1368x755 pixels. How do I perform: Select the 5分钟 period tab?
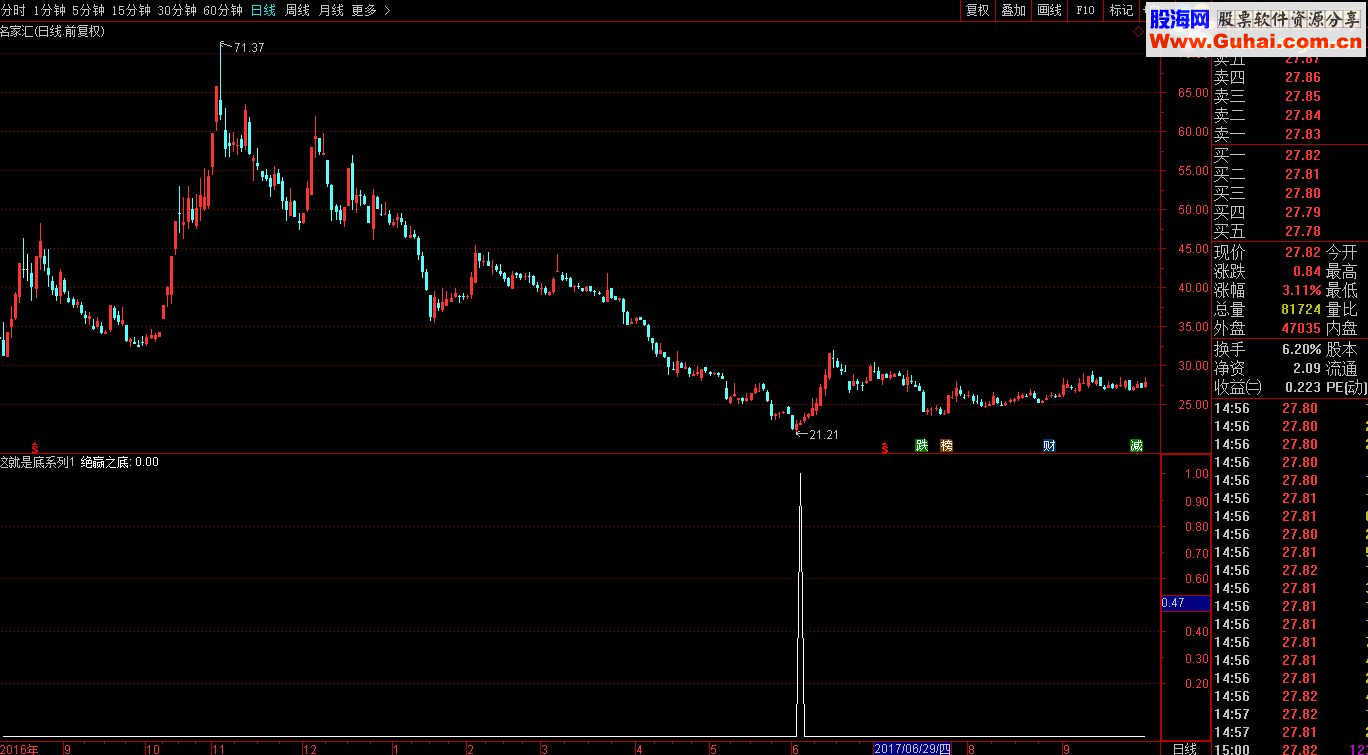[88, 10]
